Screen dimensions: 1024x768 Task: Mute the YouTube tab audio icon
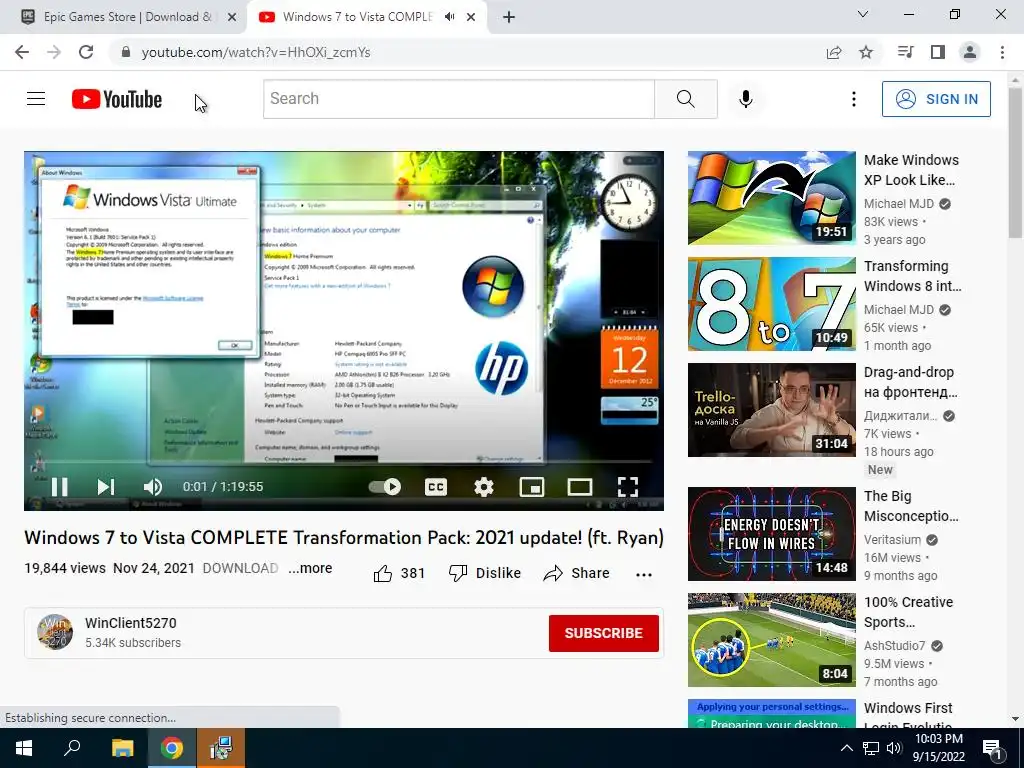pyautogui.click(x=449, y=17)
